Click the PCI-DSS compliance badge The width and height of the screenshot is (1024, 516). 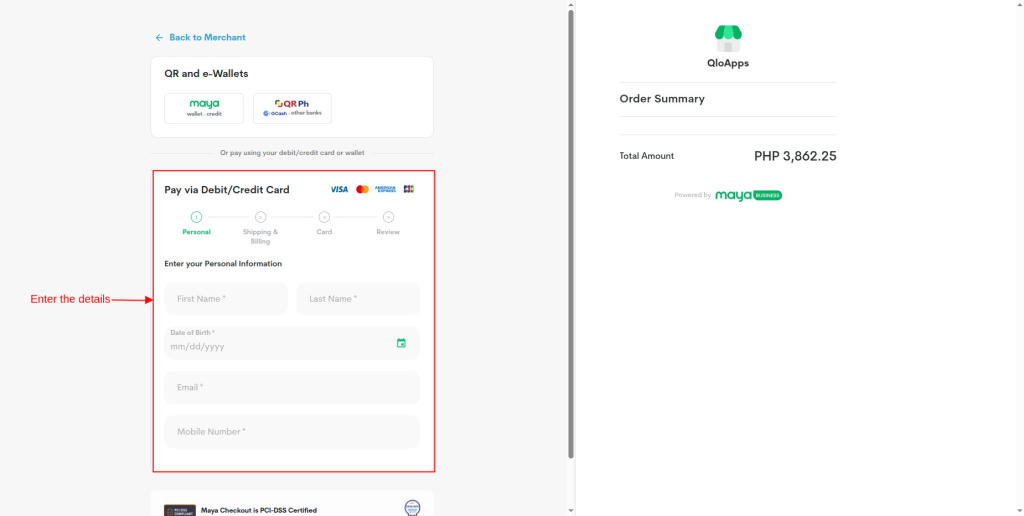(179, 510)
